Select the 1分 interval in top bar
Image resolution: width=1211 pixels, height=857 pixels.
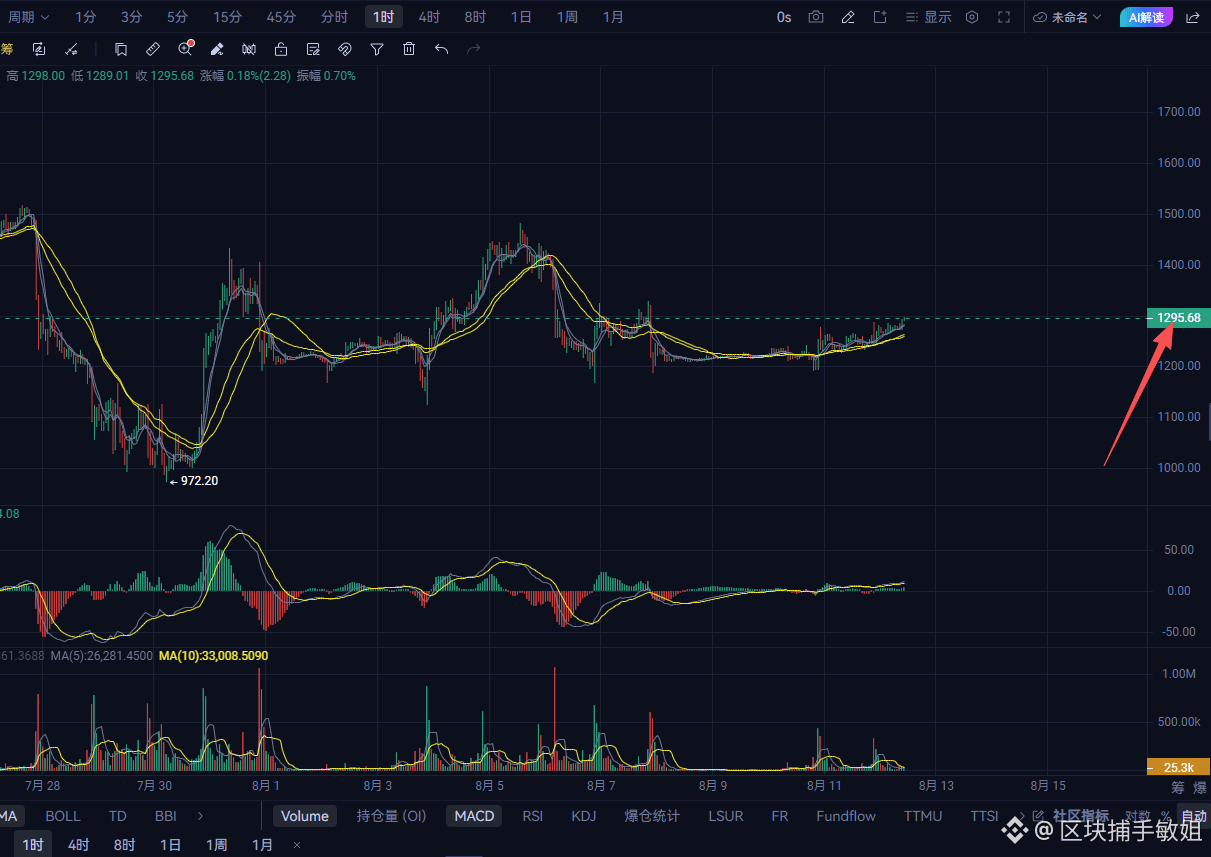coord(86,17)
